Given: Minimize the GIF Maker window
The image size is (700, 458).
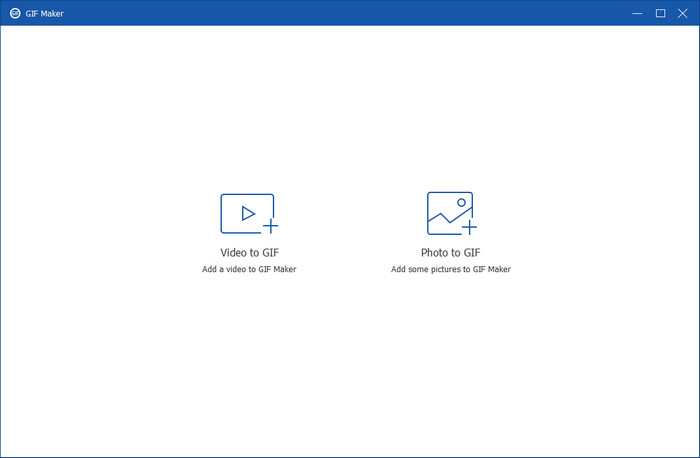Looking at the screenshot, I should point(636,13).
